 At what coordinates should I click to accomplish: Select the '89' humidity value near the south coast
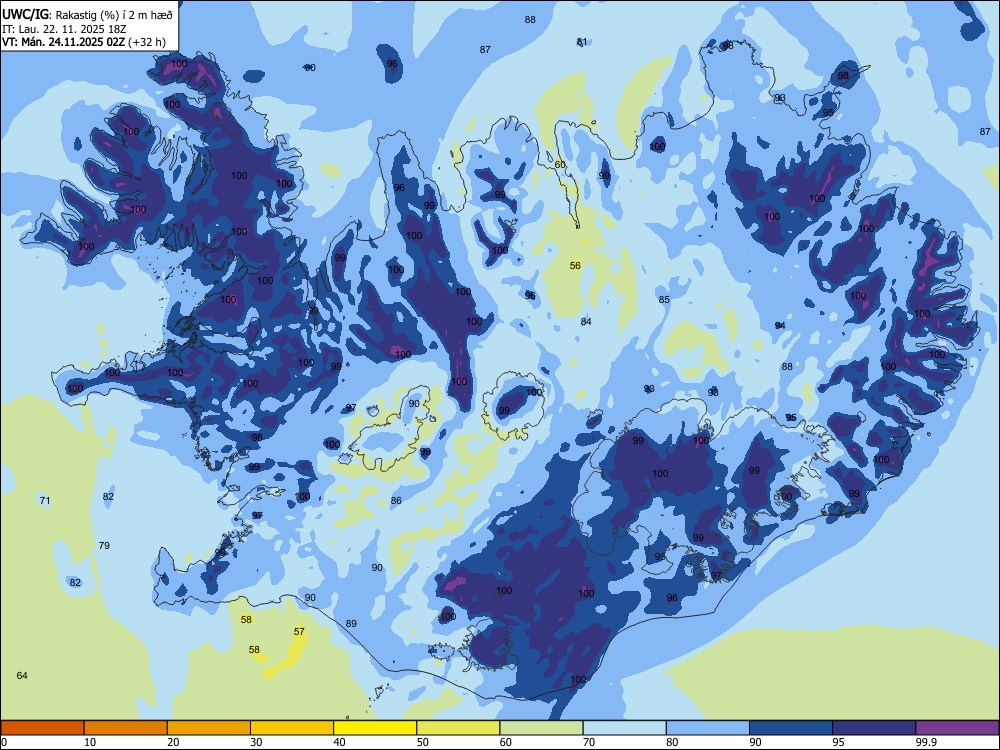tap(351, 623)
